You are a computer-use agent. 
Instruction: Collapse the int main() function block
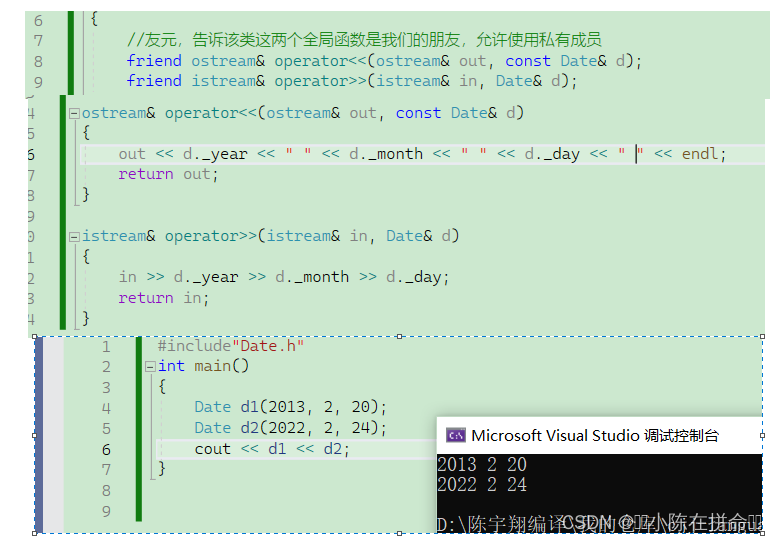point(150,367)
